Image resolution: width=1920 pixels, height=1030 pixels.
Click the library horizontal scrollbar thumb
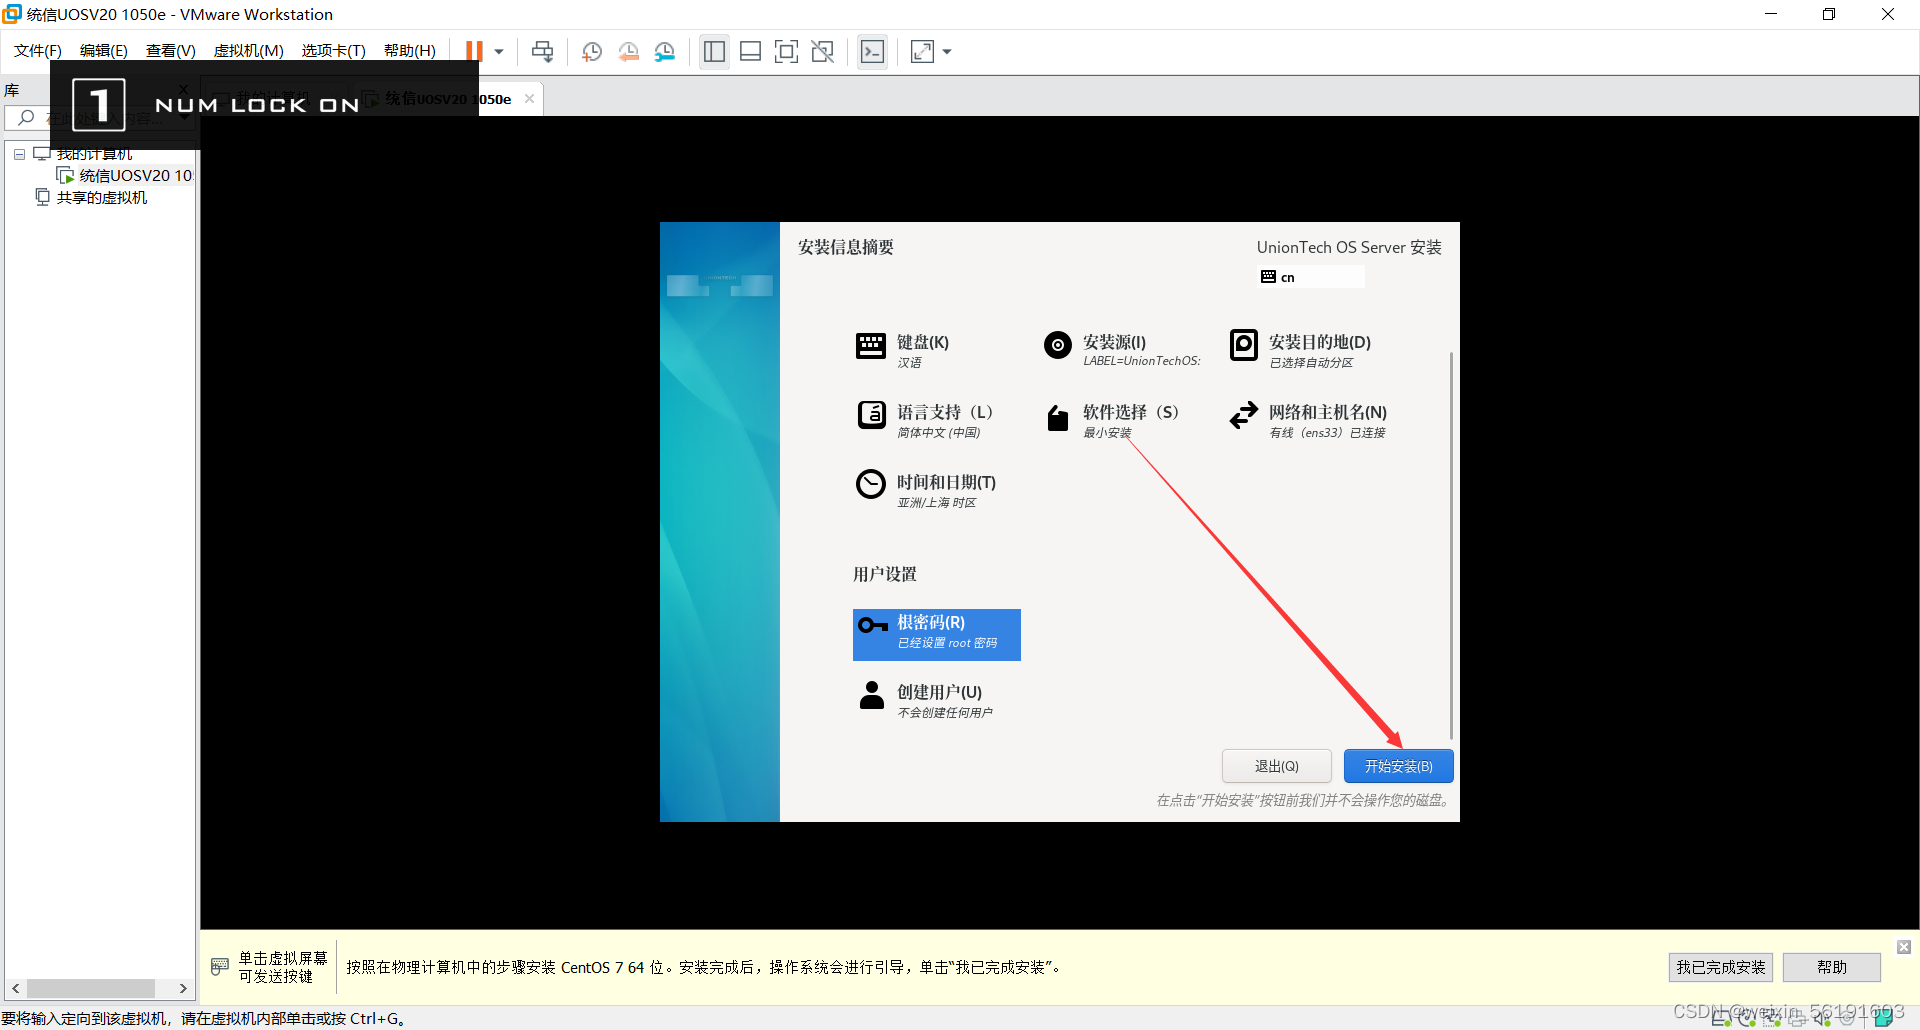91,988
